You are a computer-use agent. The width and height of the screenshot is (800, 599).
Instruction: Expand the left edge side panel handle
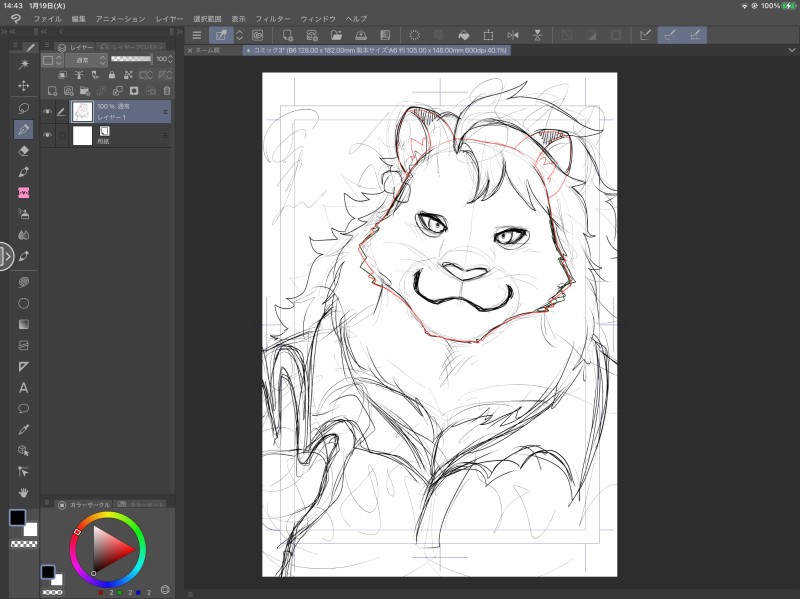click(6, 256)
